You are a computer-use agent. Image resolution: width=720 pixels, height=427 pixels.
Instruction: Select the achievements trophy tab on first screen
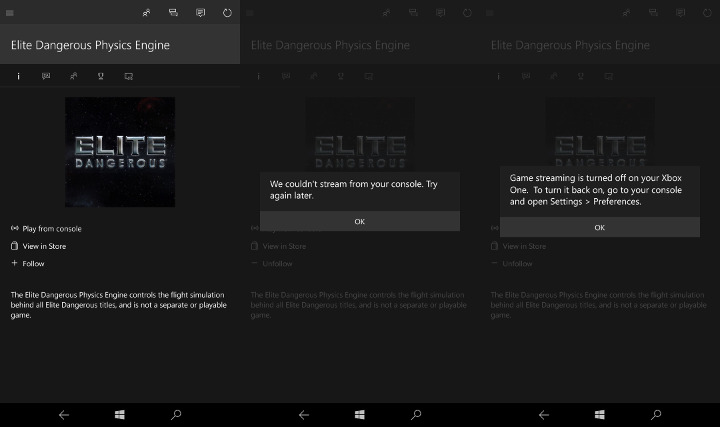point(101,76)
